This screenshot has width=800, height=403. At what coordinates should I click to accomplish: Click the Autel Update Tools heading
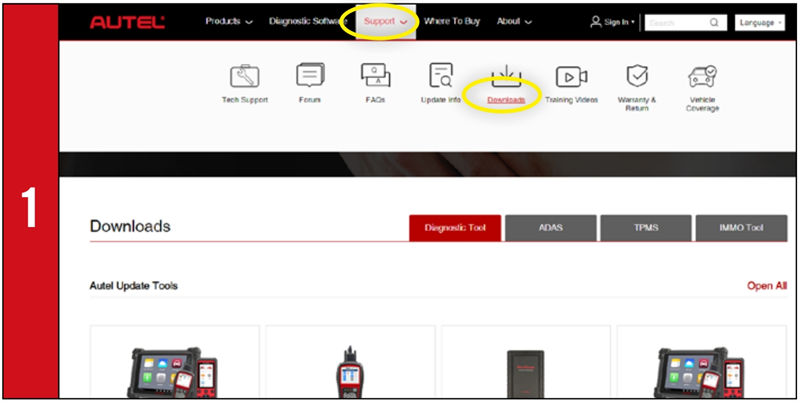[x=134, y=286]
